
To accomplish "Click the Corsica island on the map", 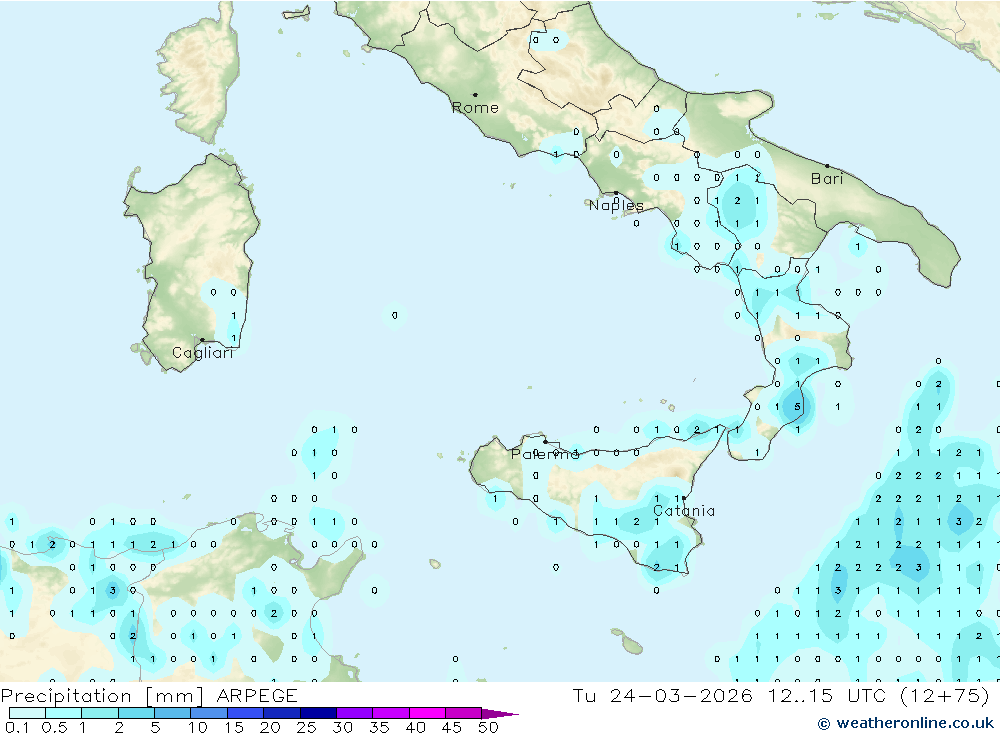I will [200, 73].
